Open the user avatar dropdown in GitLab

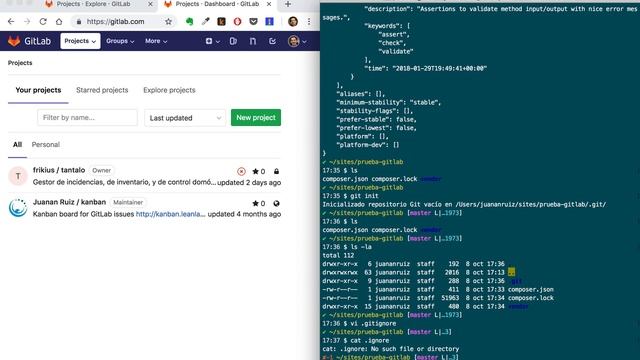click(x=297, y=41)
